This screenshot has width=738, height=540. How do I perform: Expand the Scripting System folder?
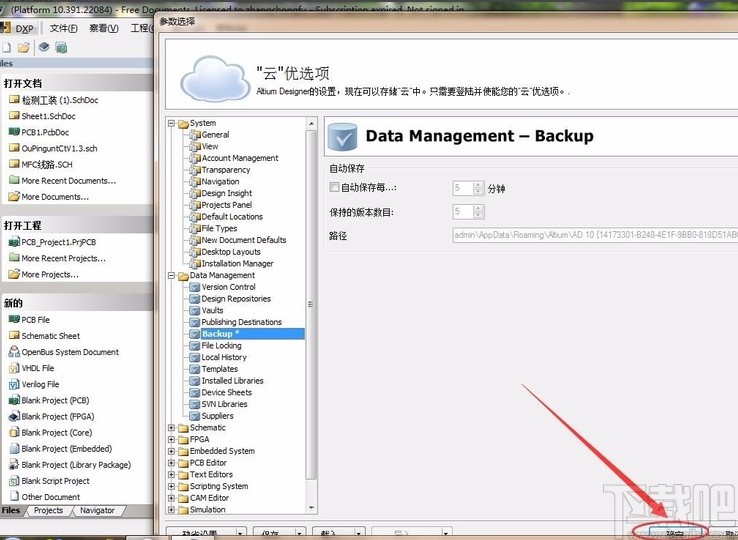coord(171,486)
